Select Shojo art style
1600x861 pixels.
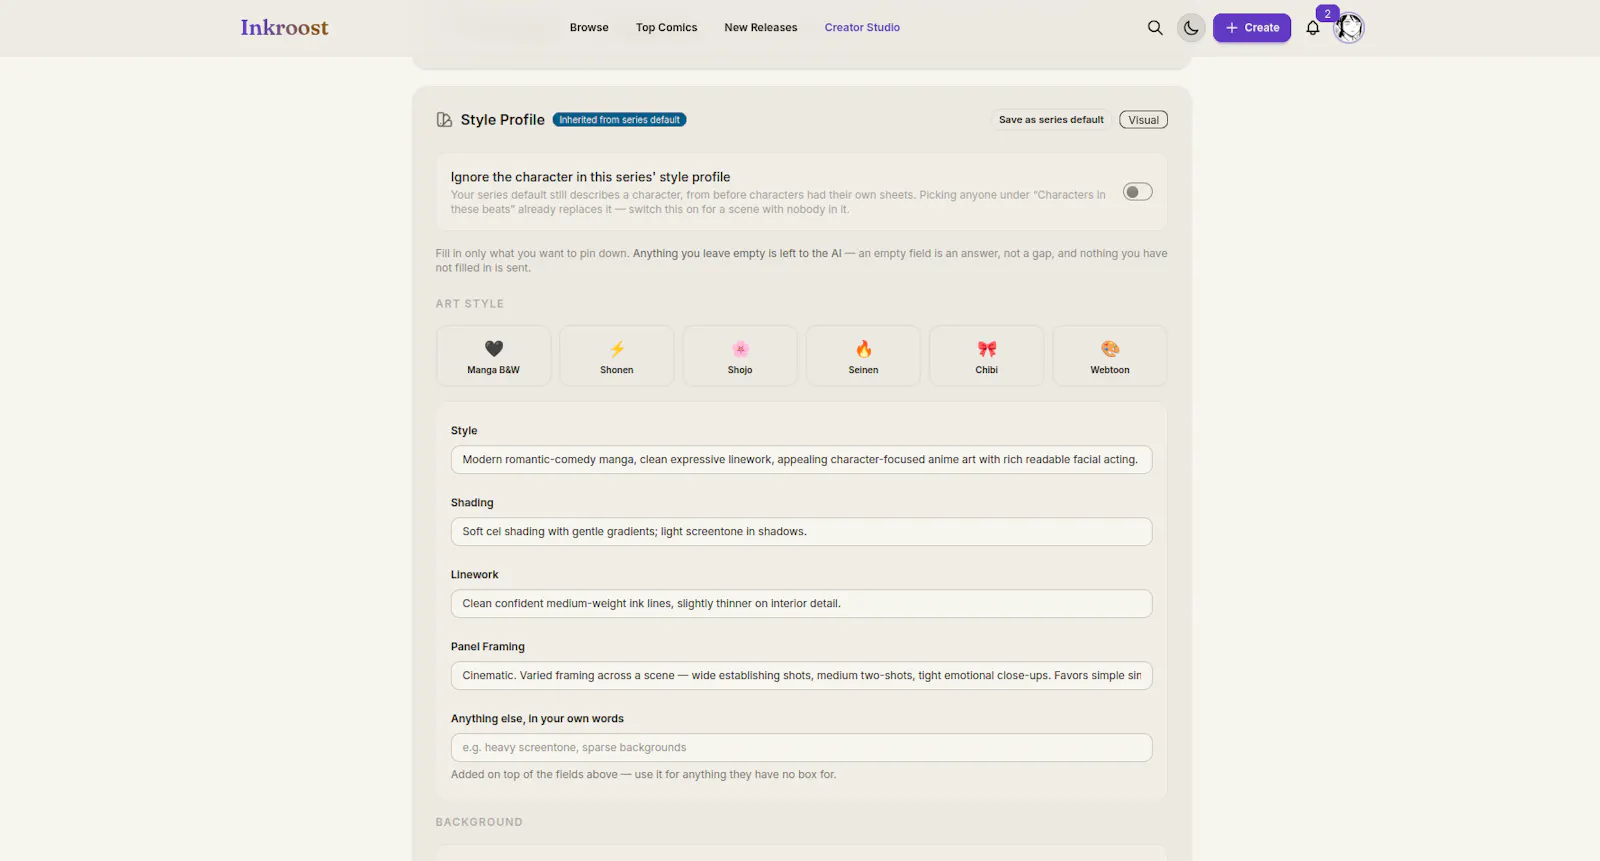[740, 356]
